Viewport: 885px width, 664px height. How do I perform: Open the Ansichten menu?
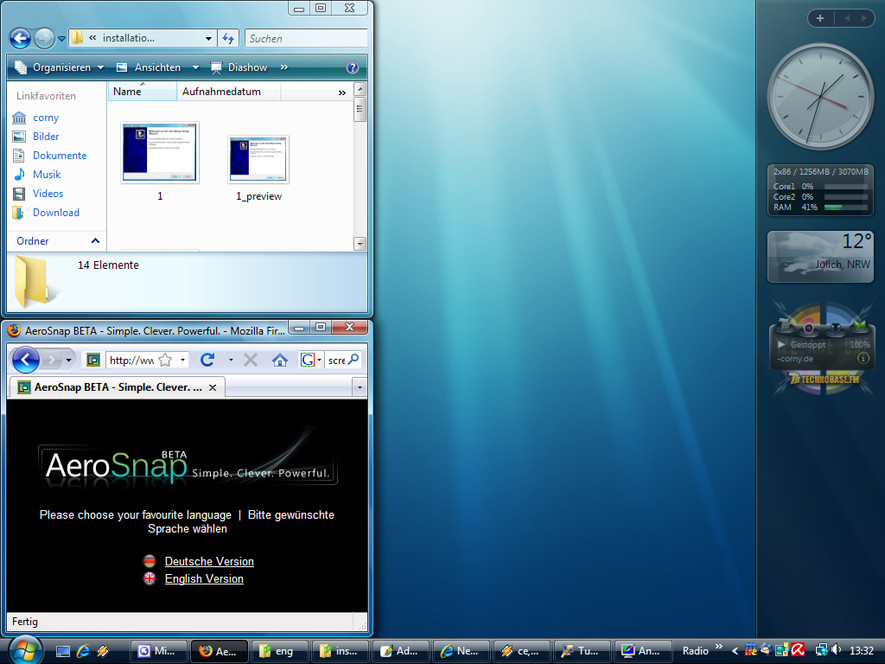coord(149,67)
